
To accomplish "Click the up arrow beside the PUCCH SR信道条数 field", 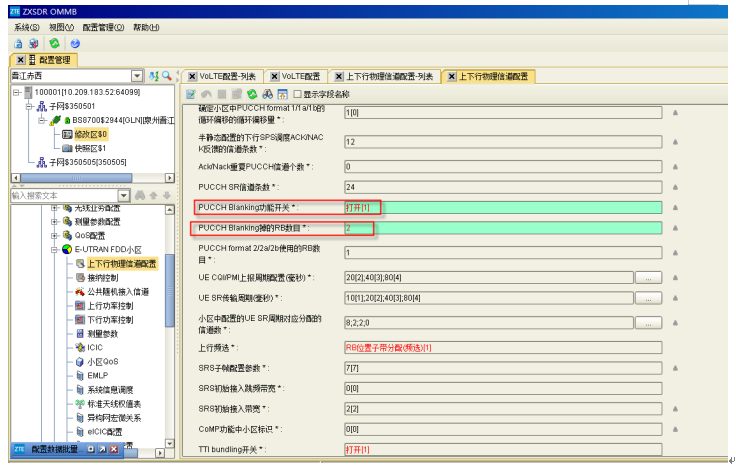I will (675, 187).
